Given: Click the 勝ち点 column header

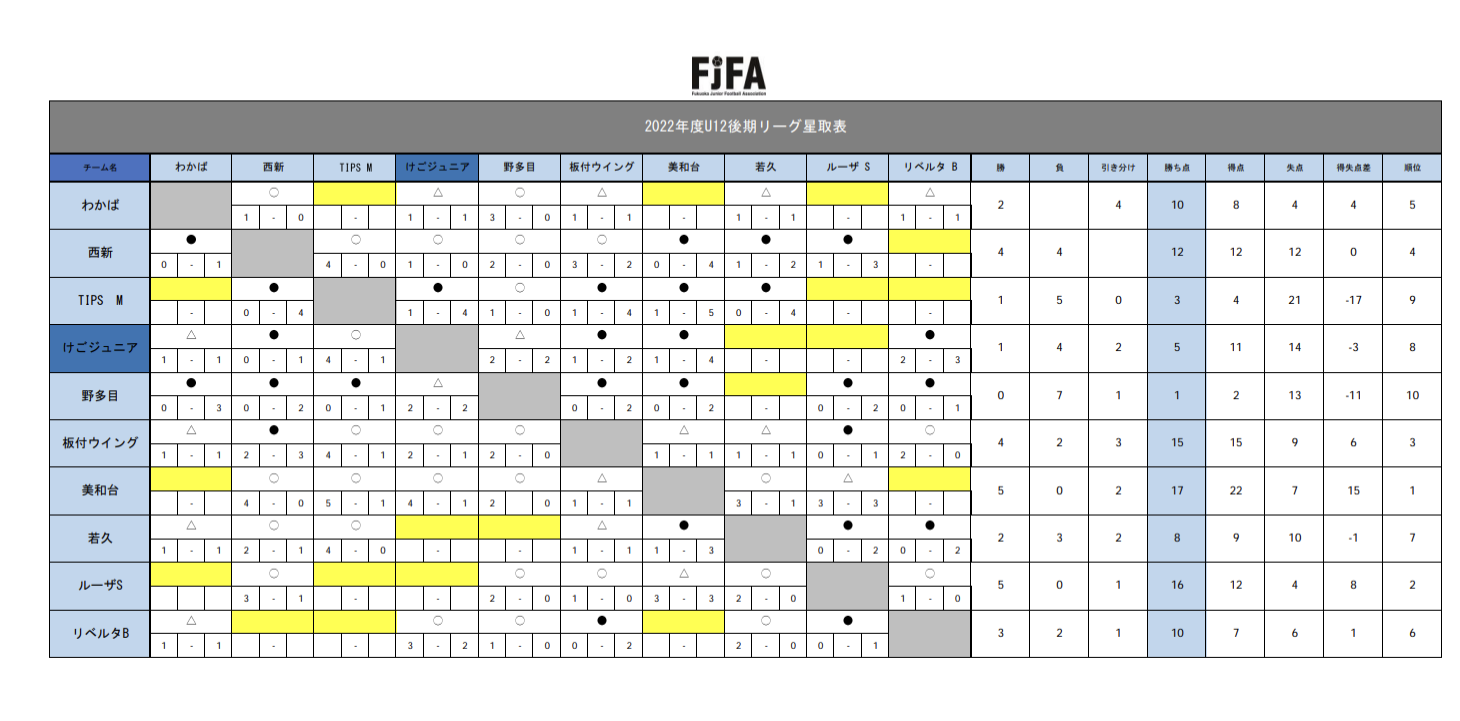Looking at the screenshot, I should [1177, 168].
